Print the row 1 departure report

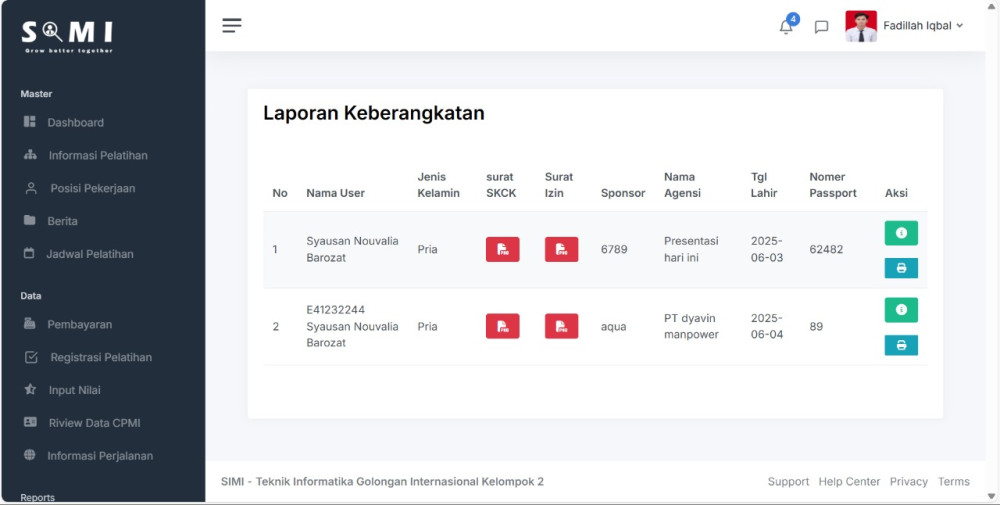pos(900,268)
